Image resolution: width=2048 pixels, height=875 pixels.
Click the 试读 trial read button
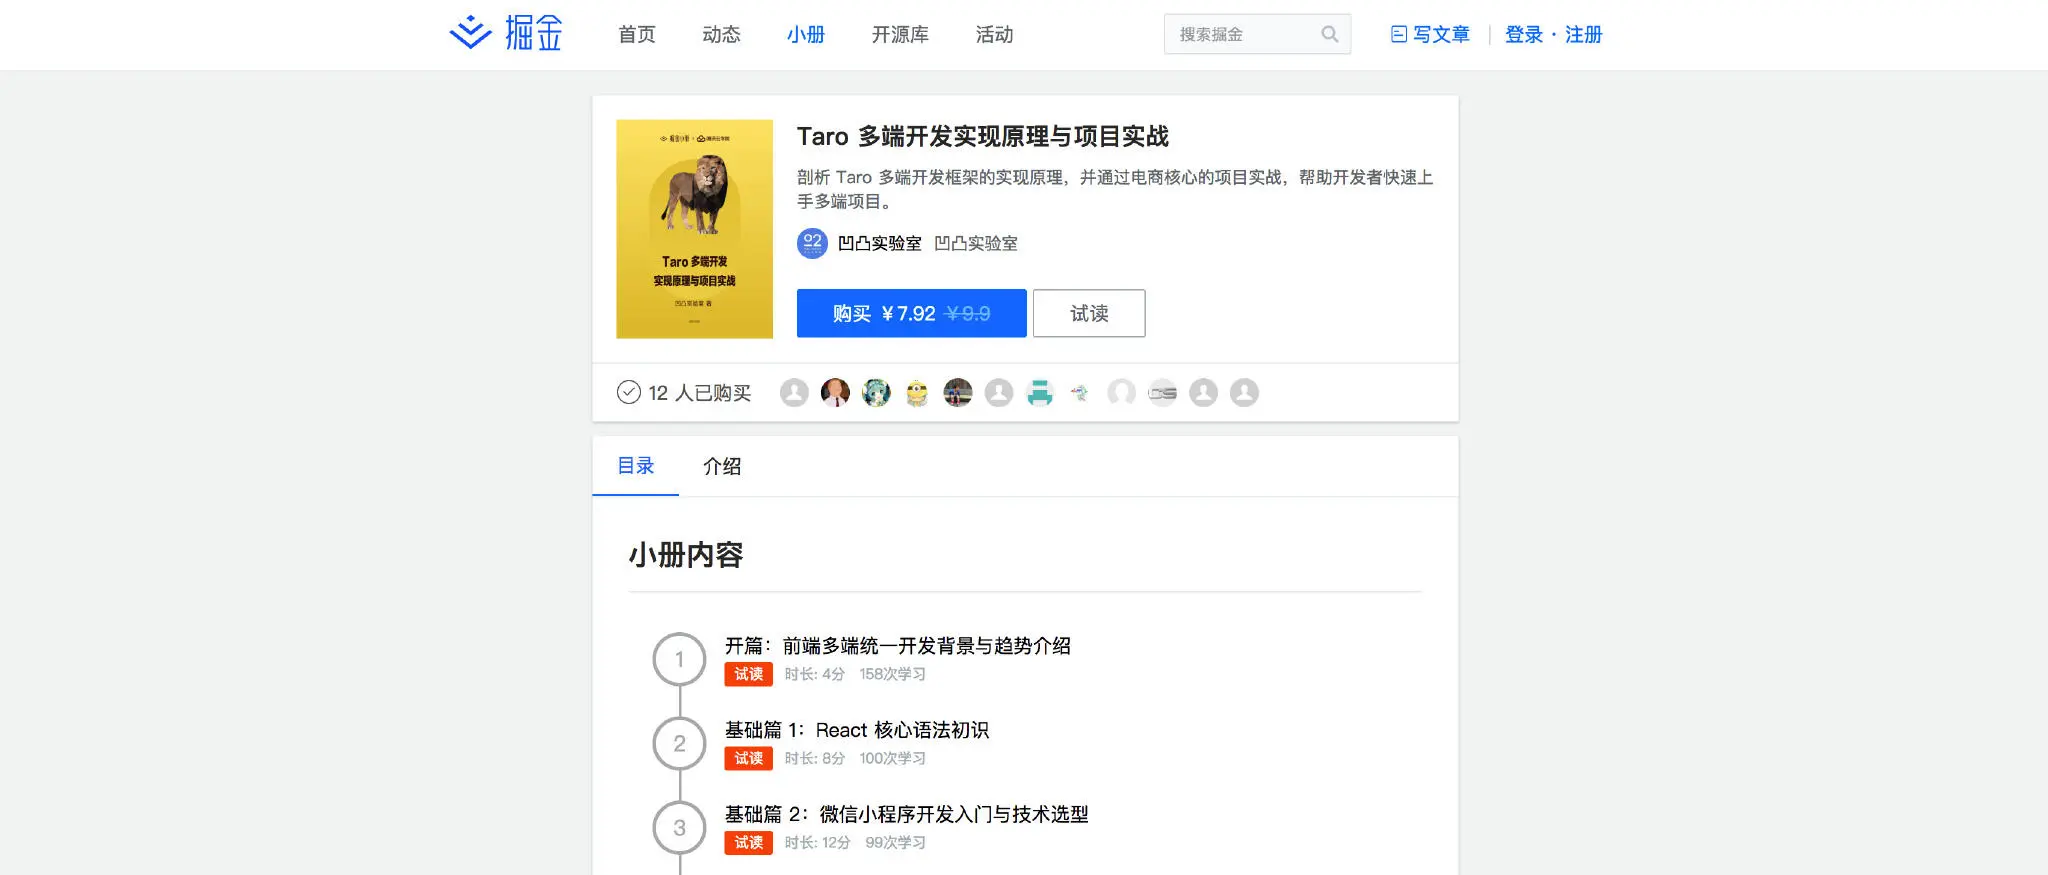click(1089, 313)
